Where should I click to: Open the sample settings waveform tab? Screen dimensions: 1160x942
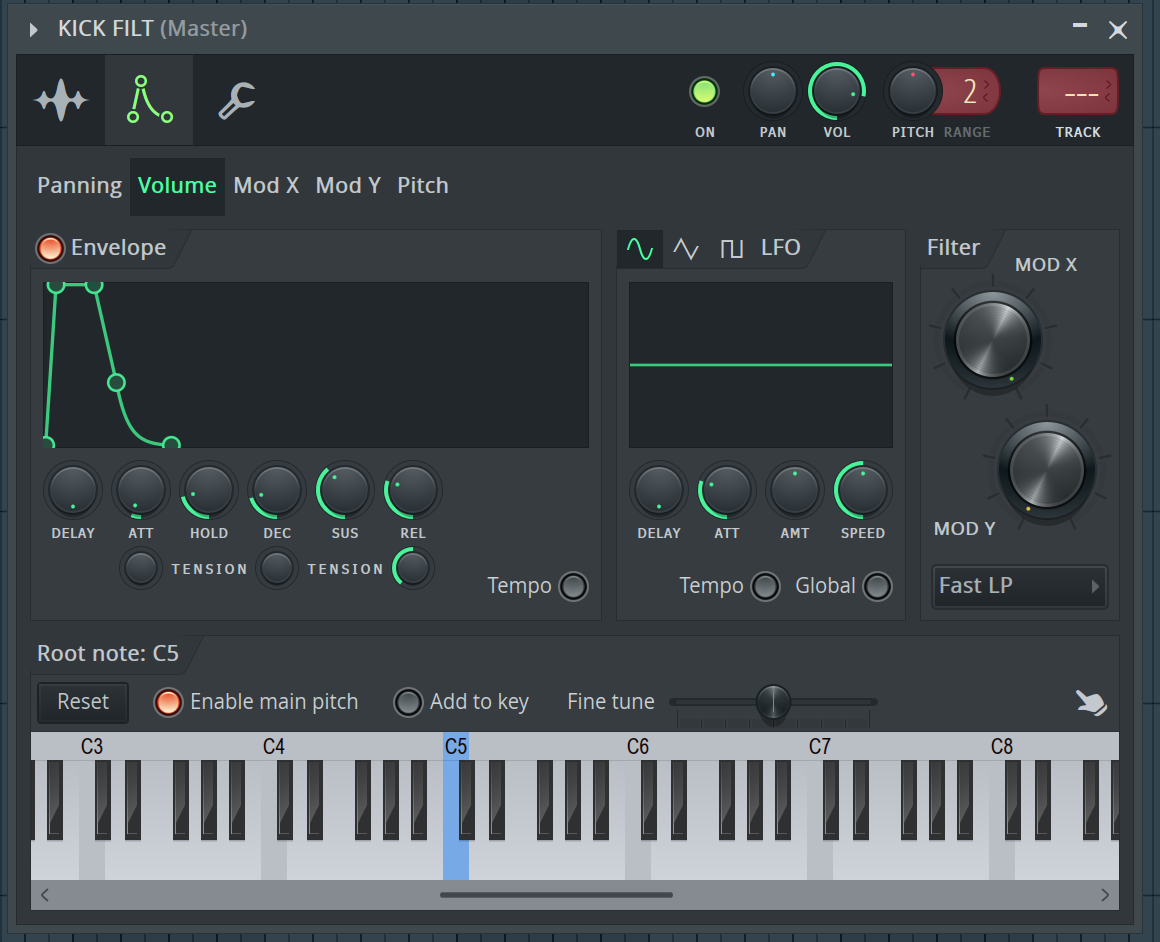click(x=61, y=100)
